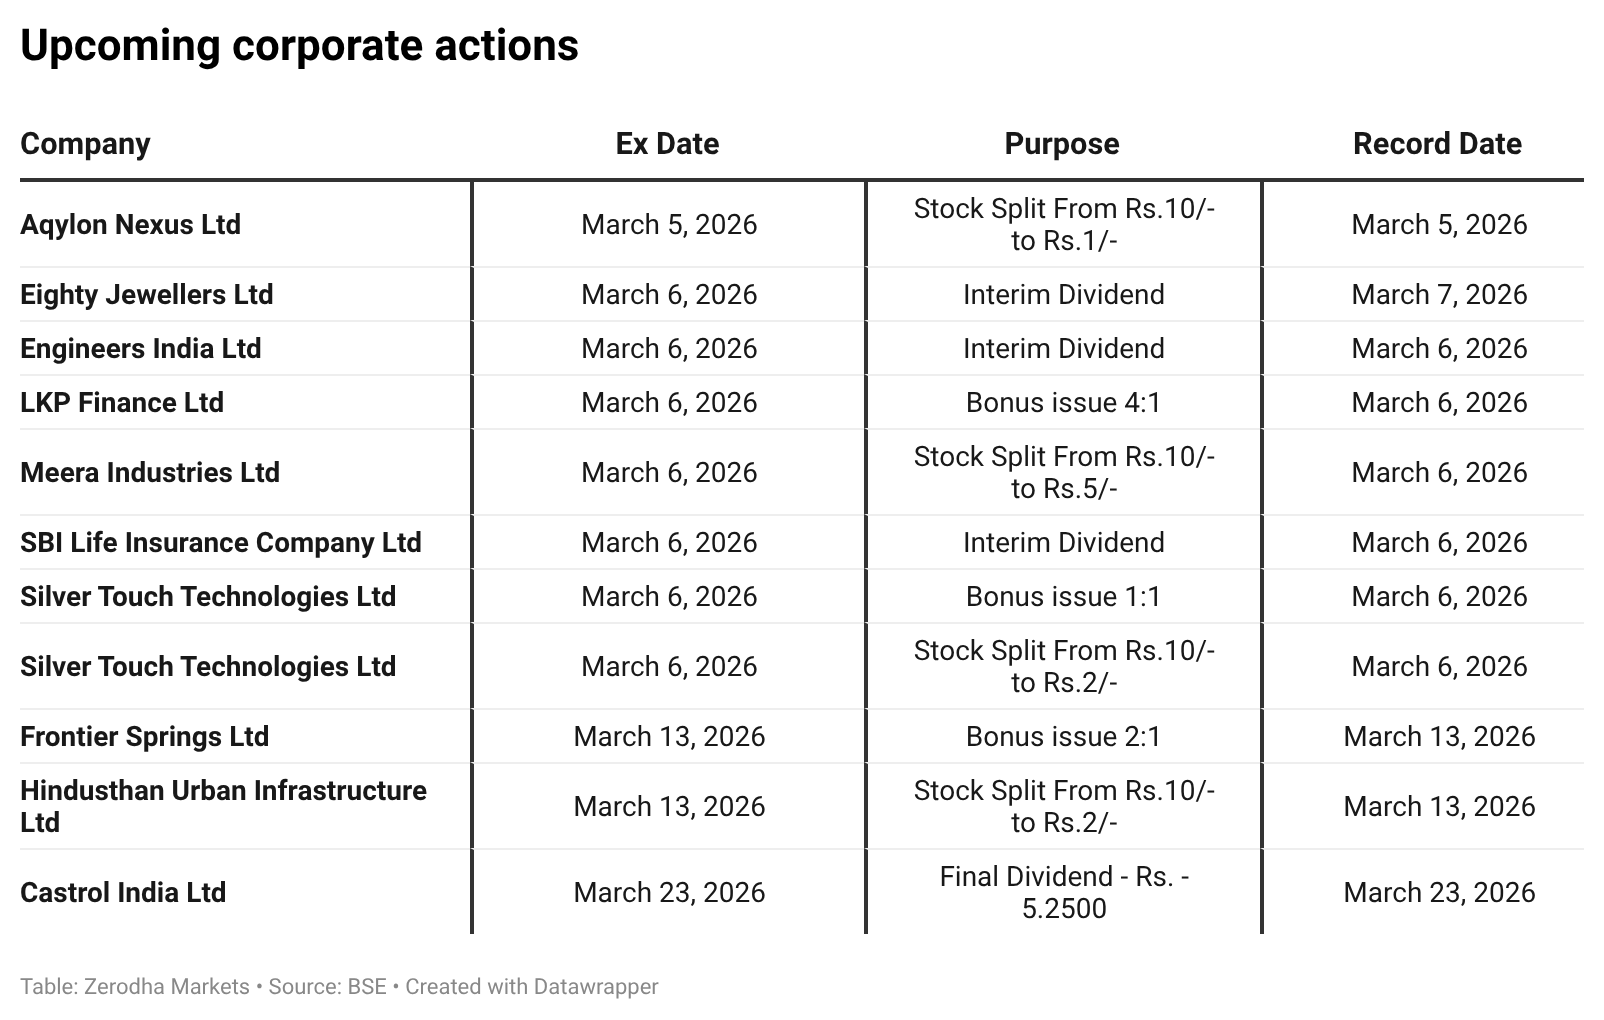The width and height of the screenshot is (1604, 1020).
Task: Open the Created with Datawrapper link
Action: 531,986
